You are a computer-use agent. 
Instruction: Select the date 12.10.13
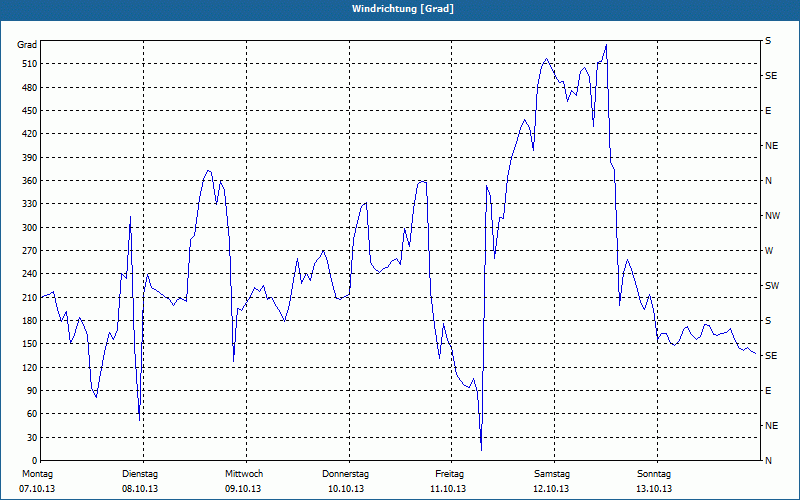coord(551,489)
